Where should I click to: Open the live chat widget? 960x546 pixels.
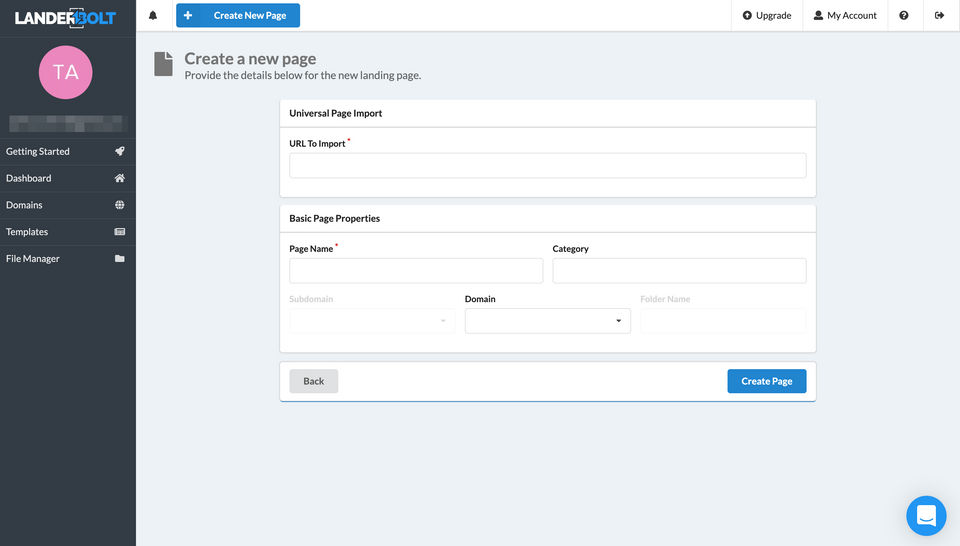coord(926,516)
